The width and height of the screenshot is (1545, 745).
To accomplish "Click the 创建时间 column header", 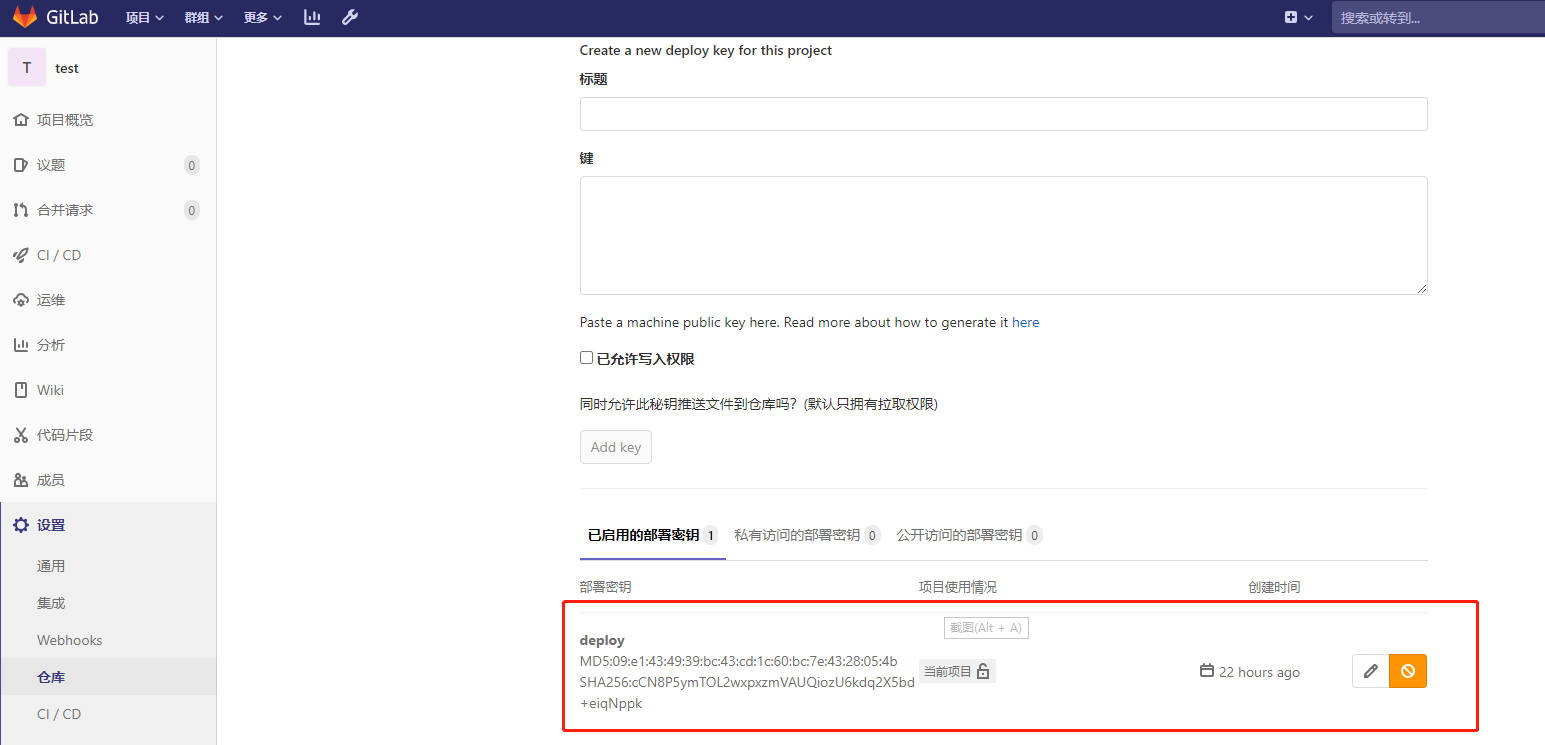I will pyautogui.click(x=1274, y=587).
